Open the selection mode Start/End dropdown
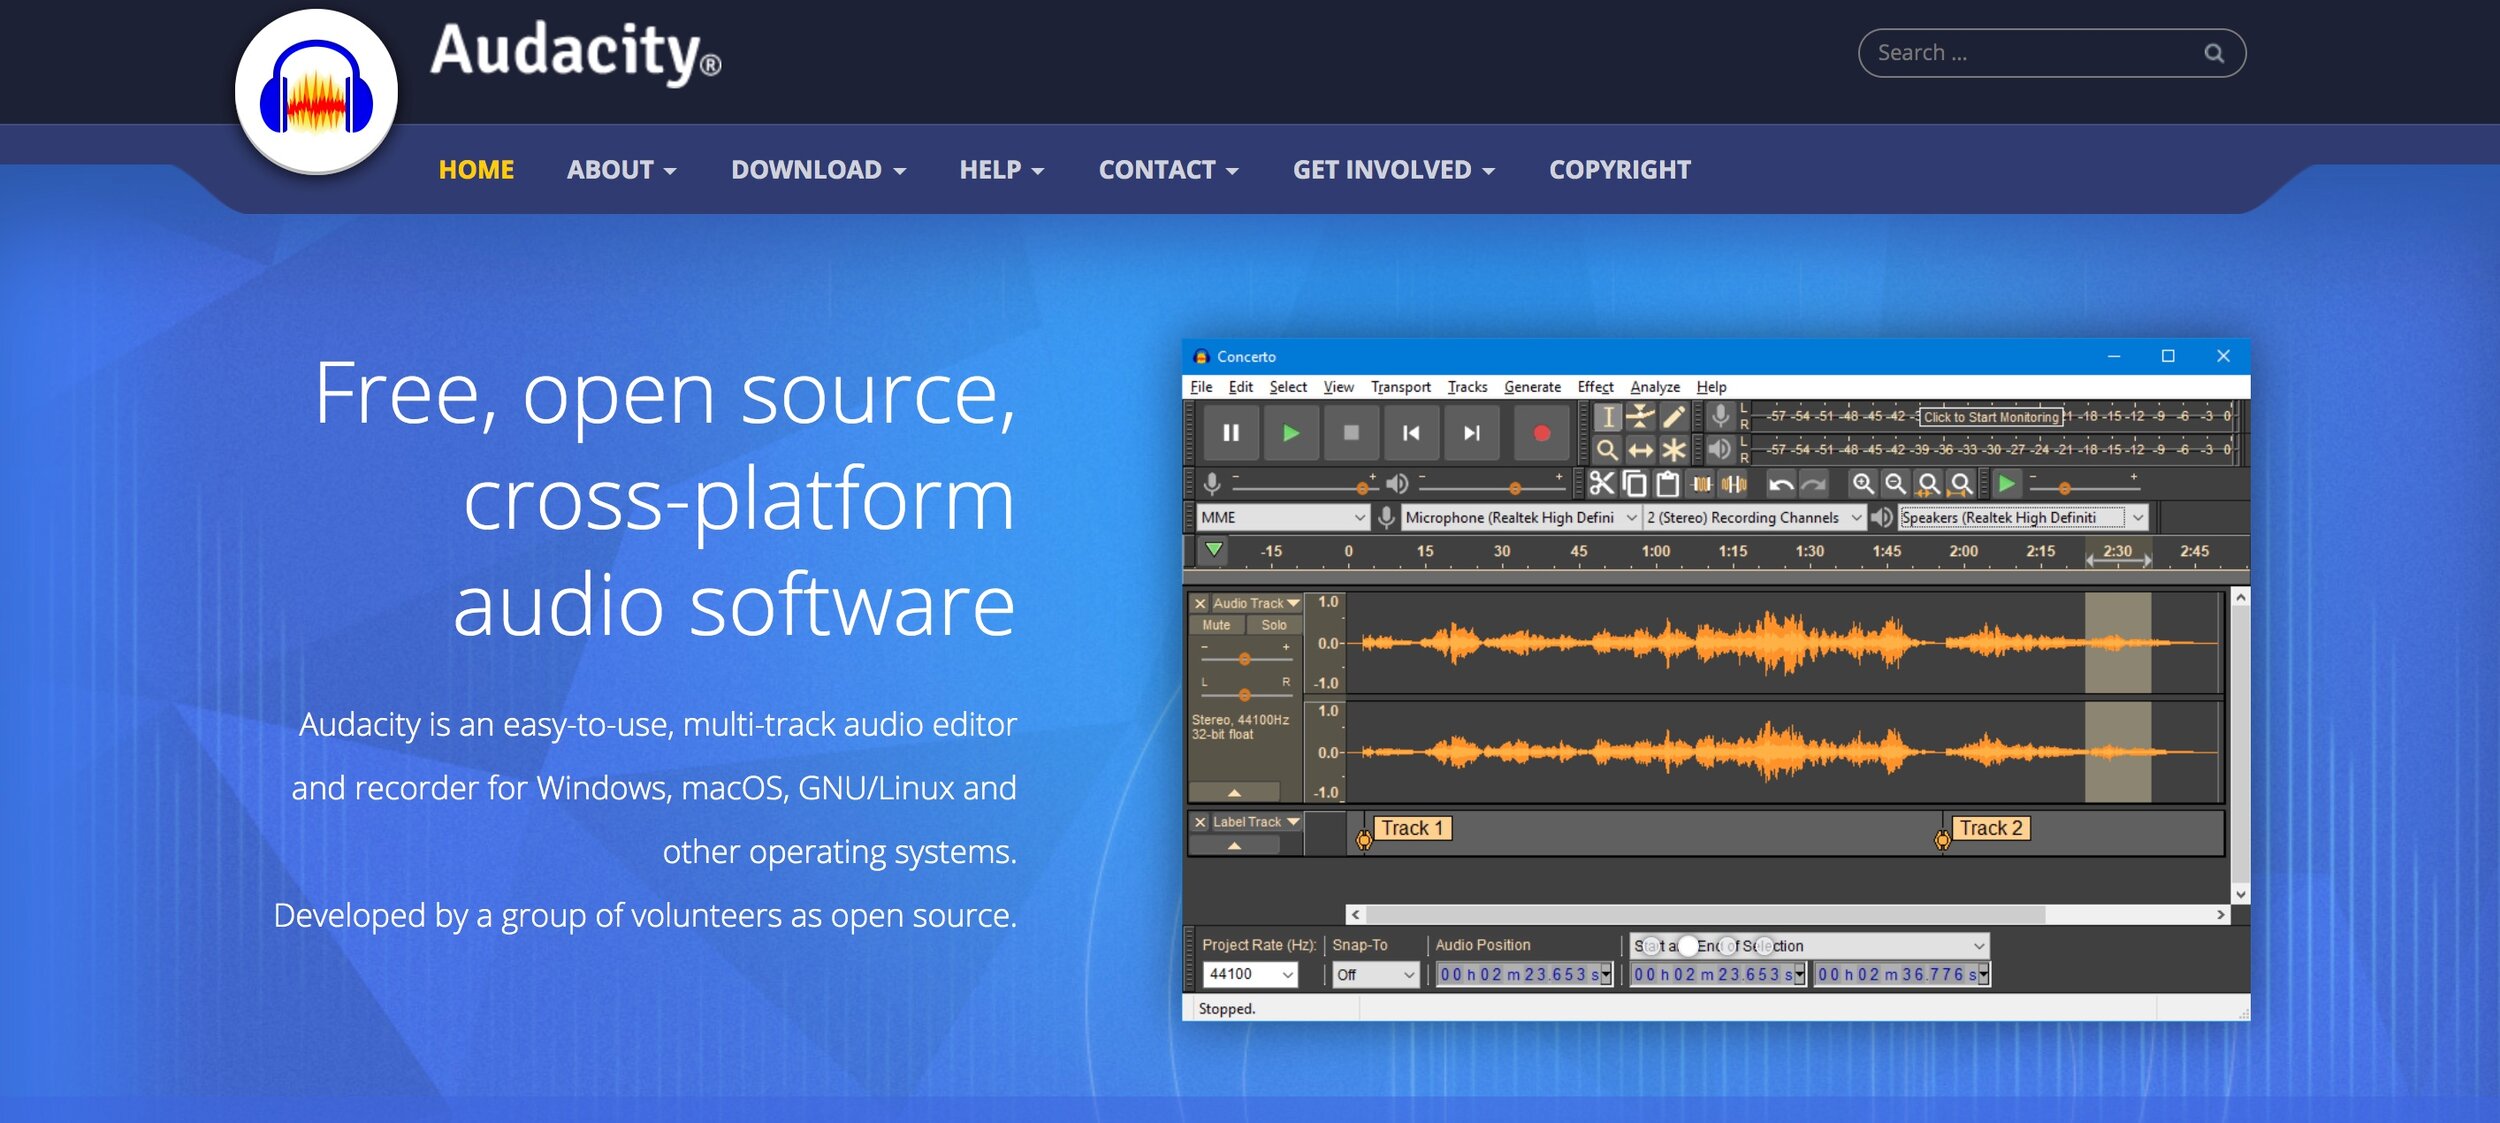 pyautogui.click(x=1809, y=946)
